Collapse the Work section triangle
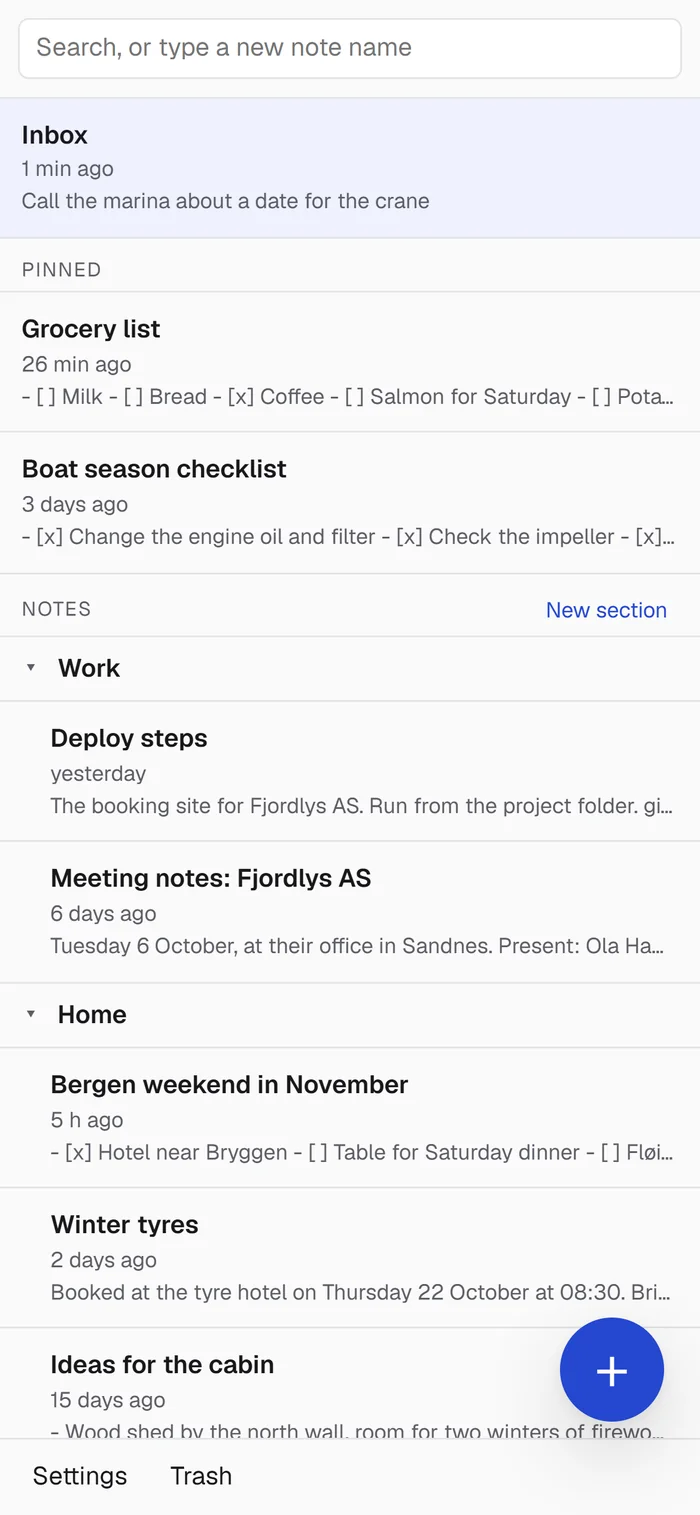This screenshot has height=1515, width=700. pyautogui.click(x=31, y=668)
